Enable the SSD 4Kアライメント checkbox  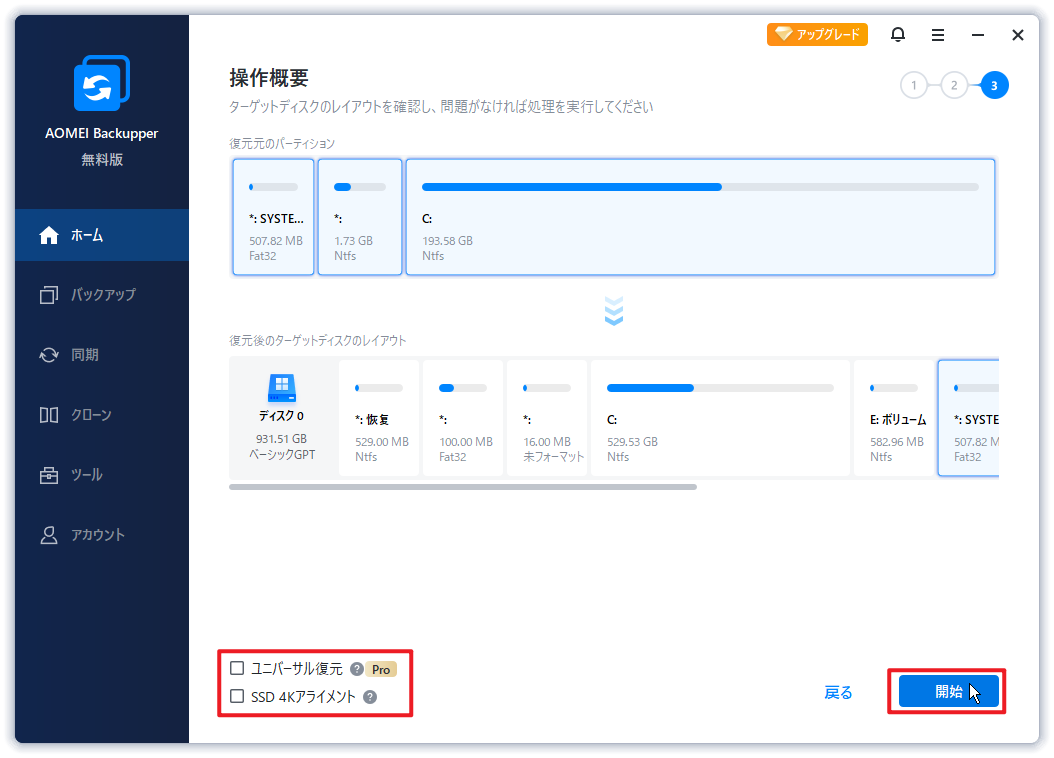click(x=237, y=697)
